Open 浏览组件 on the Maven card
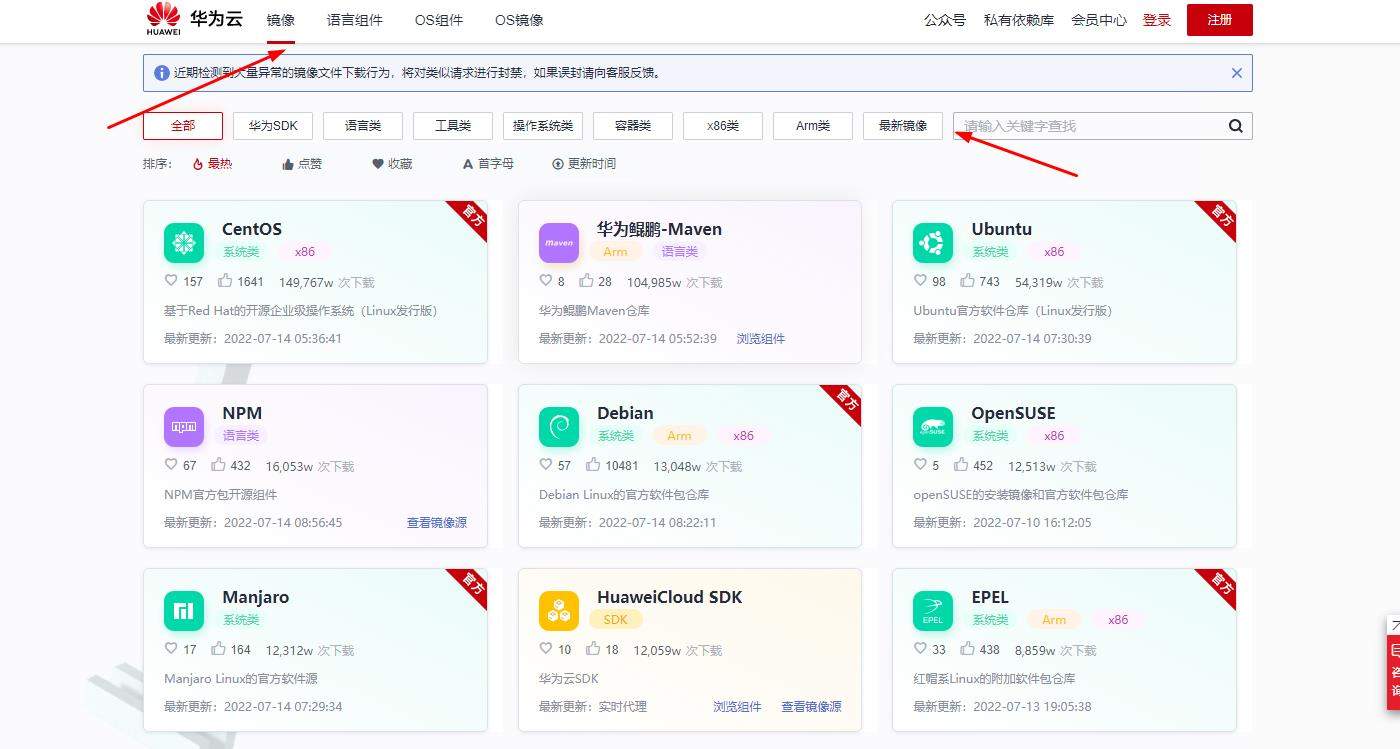This screenshot has height=749, width=1400. pos(761,339)
